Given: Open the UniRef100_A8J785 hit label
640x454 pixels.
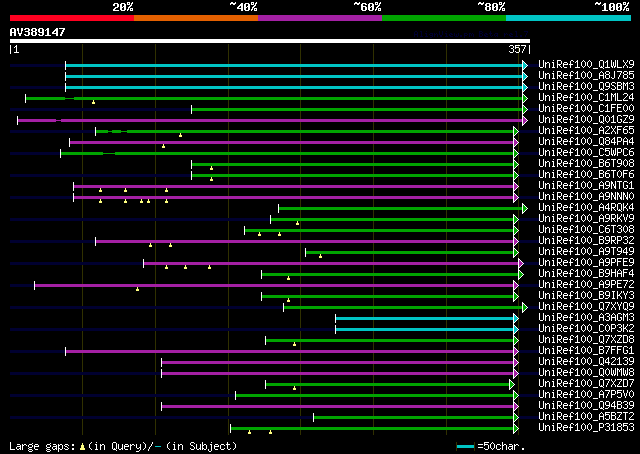Looking at the screenshot, I should pos(586,76).
